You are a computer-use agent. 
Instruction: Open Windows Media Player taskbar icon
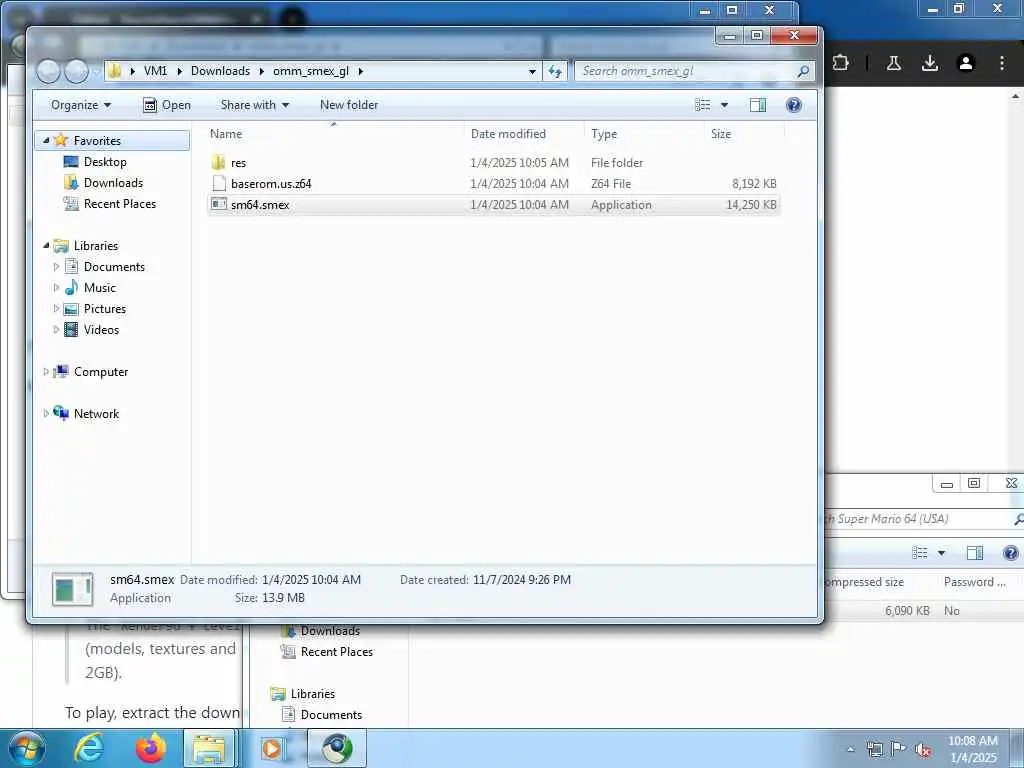point(272,748)
